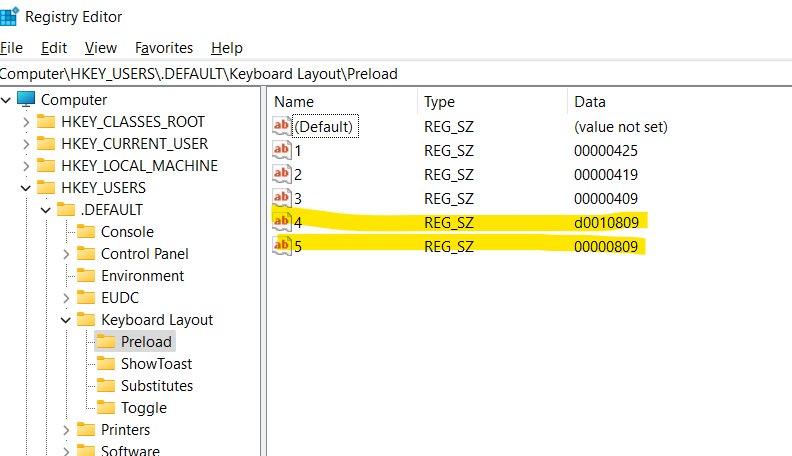Viewport: 792px width, 456px height.
Task: Select the Preload folder icon
Action: pyautogui.click(x=106, y=342)
